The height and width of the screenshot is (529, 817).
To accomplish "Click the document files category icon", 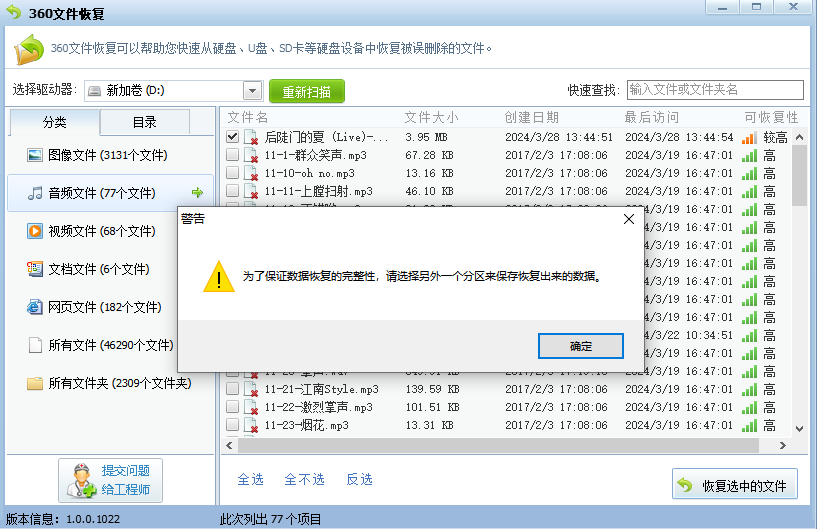I will click(x=35, y=269).
